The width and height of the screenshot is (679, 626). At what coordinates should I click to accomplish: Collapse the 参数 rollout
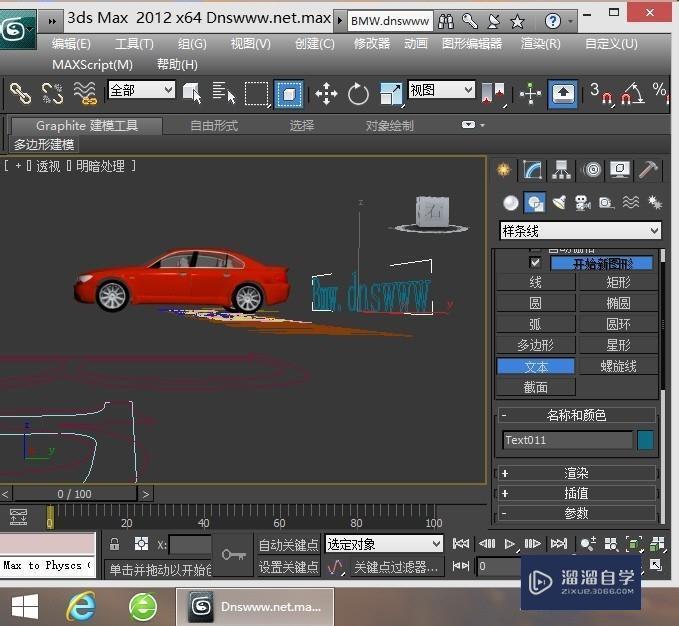click(576, 513)
